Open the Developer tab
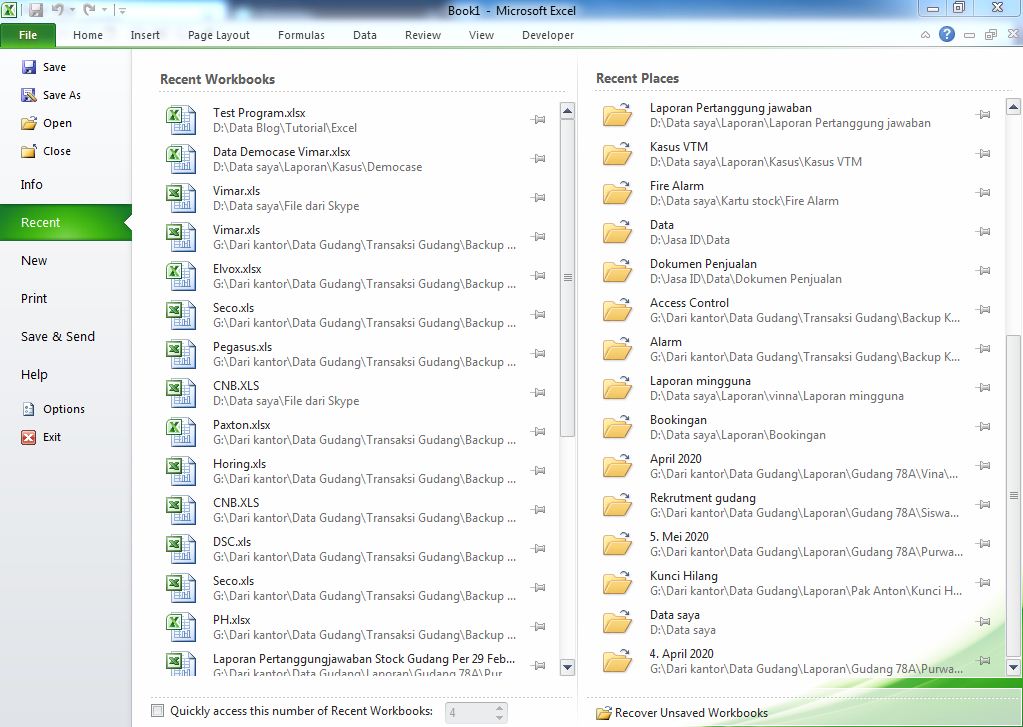This screenshot has width=1023, height=727. [x=548, y=35]
